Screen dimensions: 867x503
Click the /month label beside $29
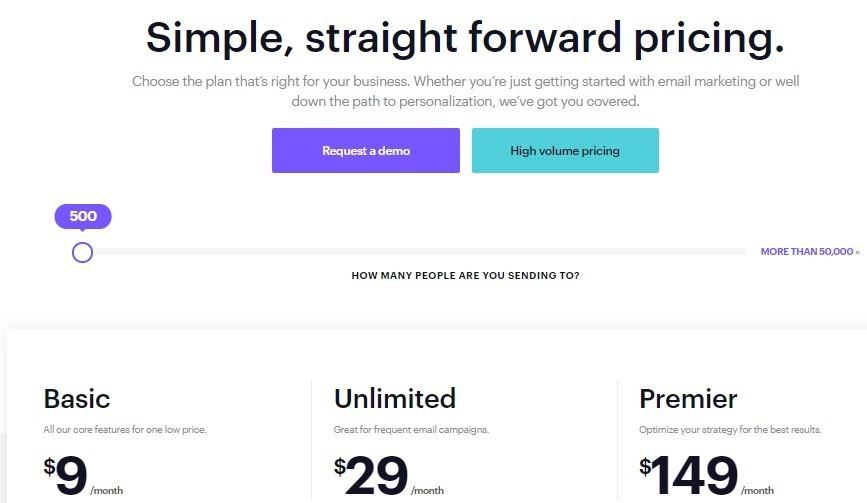pyautogui.click(x=428, y=491)
